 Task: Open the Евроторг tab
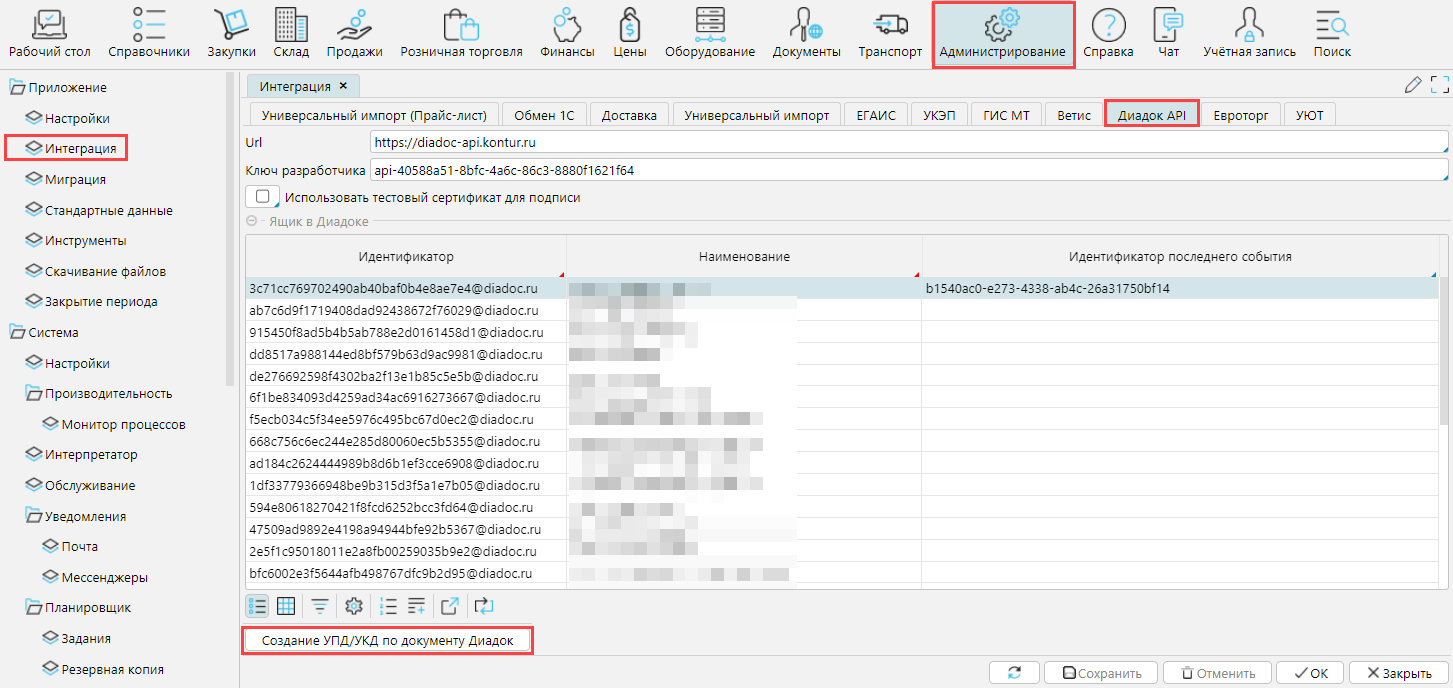1240,115
